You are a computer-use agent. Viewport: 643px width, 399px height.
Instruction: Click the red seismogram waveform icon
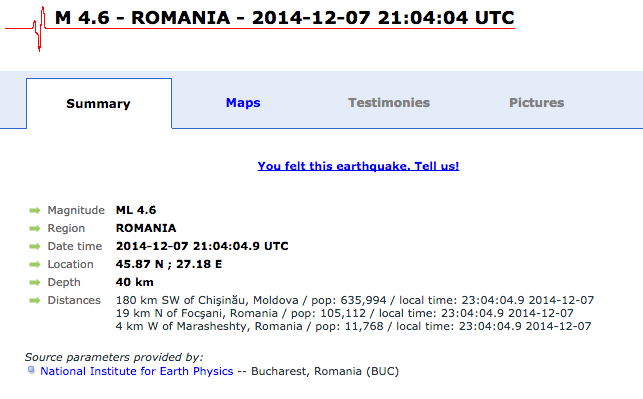39,29
